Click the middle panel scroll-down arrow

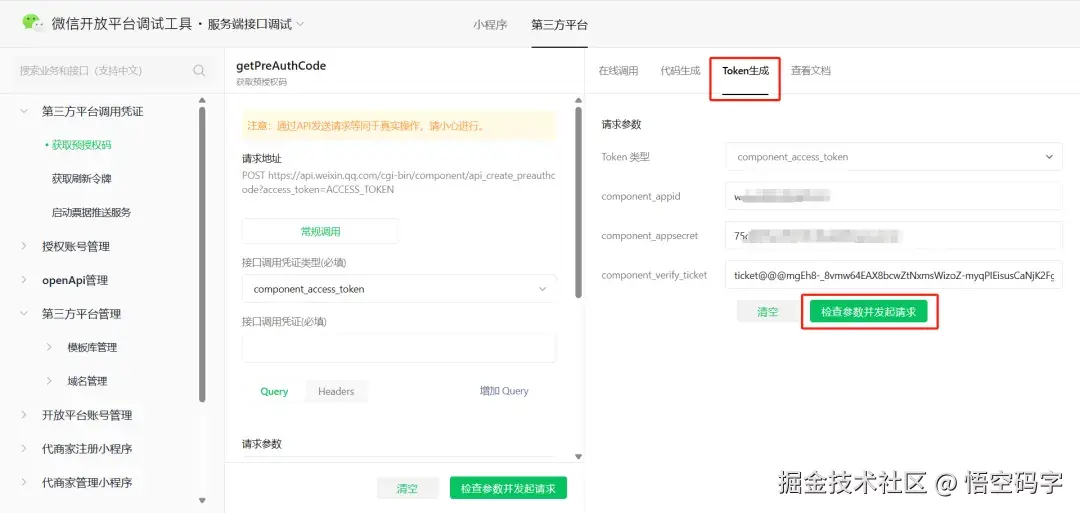[x=579, y=456]
